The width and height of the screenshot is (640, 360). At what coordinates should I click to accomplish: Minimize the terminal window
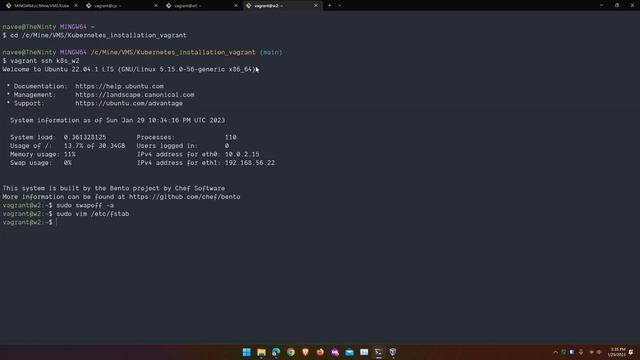coord(602,5)
